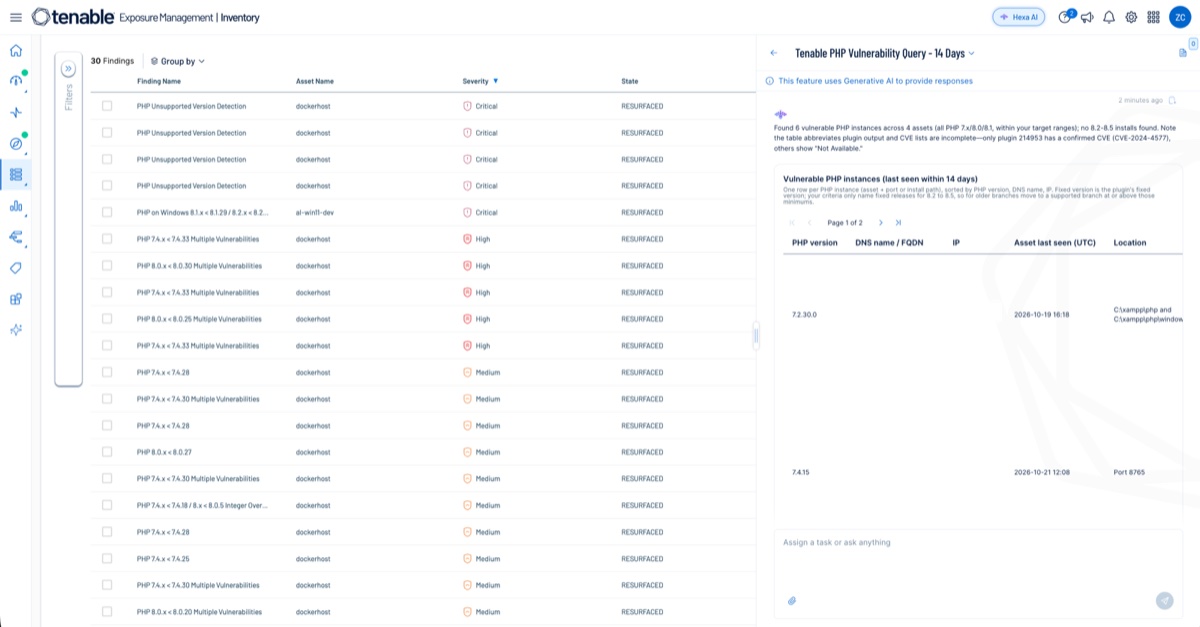Copy the response via the copy icon
The width and height of the screenshot is (1200, 627).
[x=1172, y=100]
